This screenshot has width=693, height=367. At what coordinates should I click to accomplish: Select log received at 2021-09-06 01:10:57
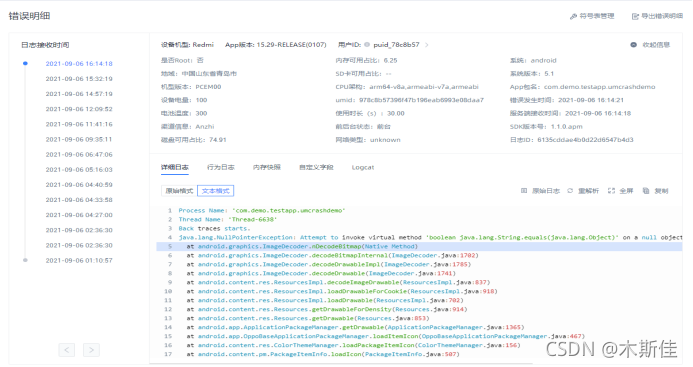click(79, 260)
